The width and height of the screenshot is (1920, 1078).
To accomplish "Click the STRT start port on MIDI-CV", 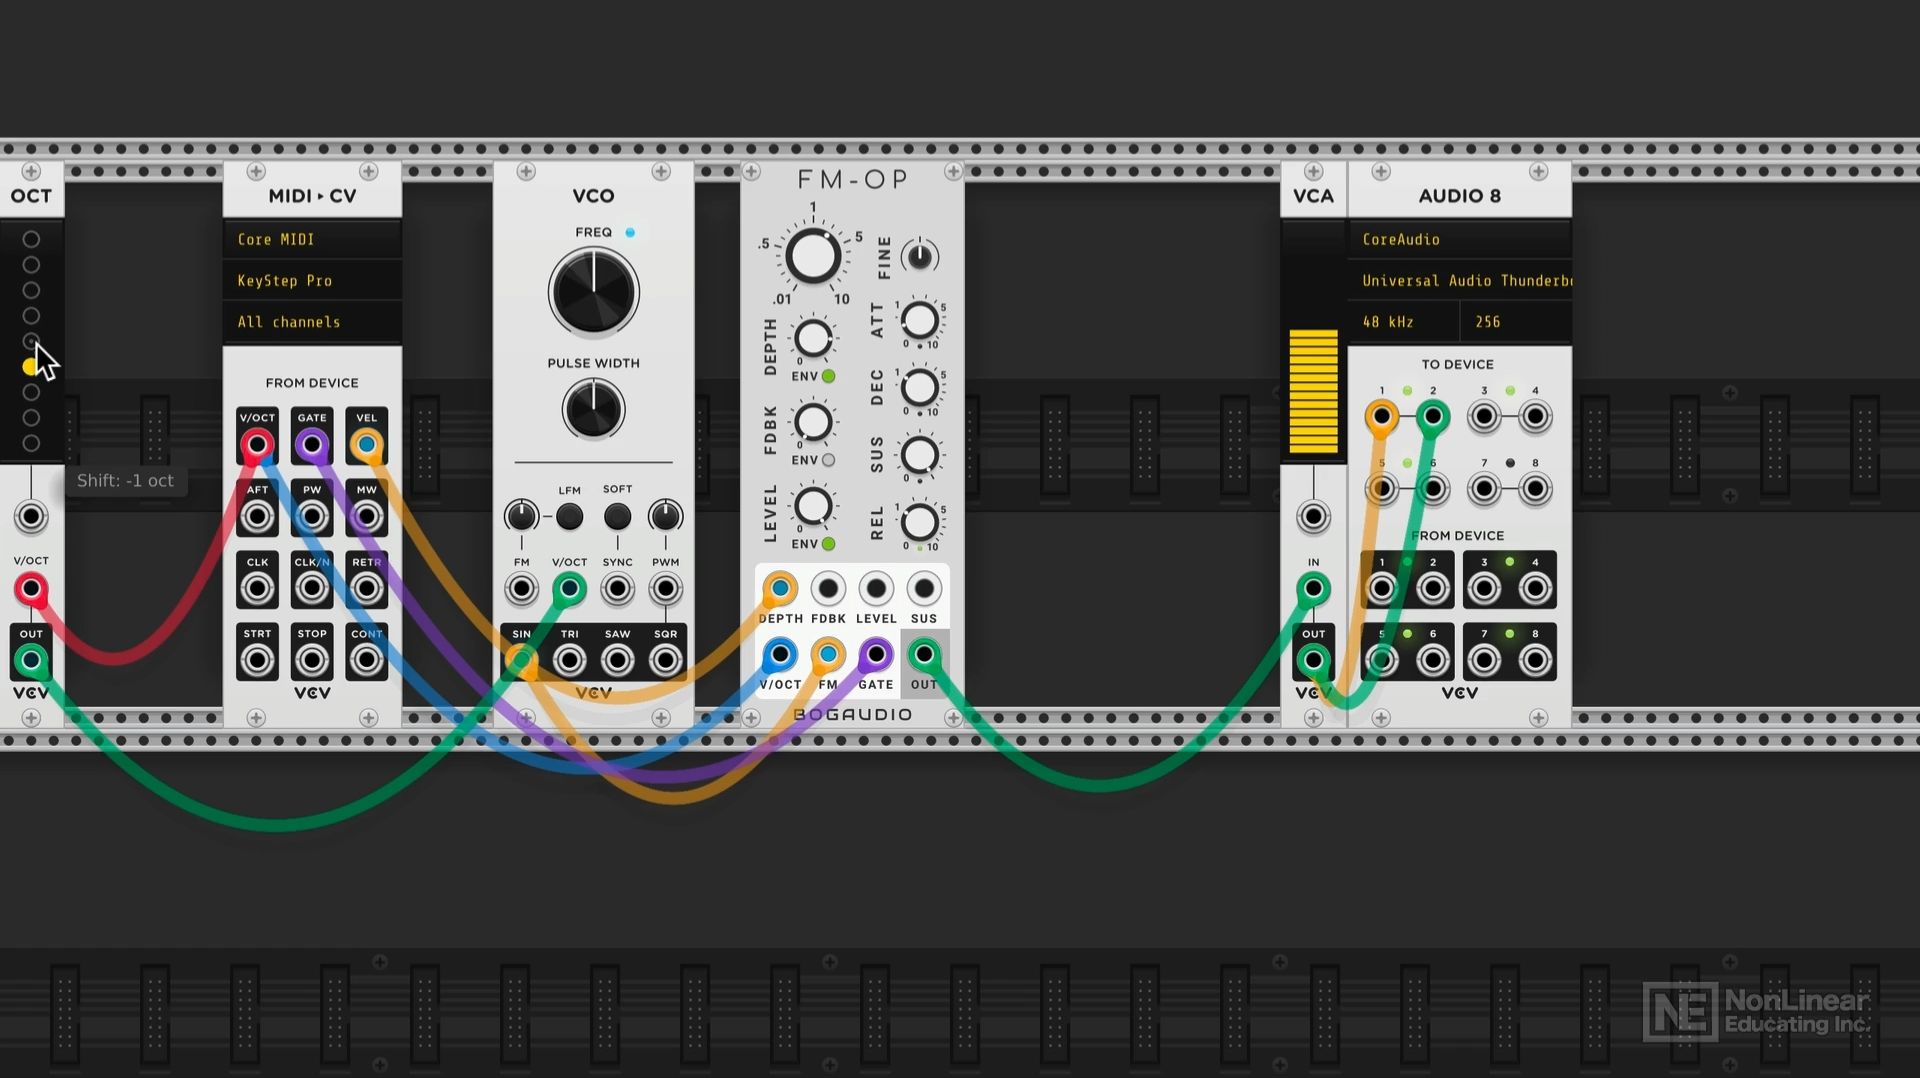I will tap(257, 660).
